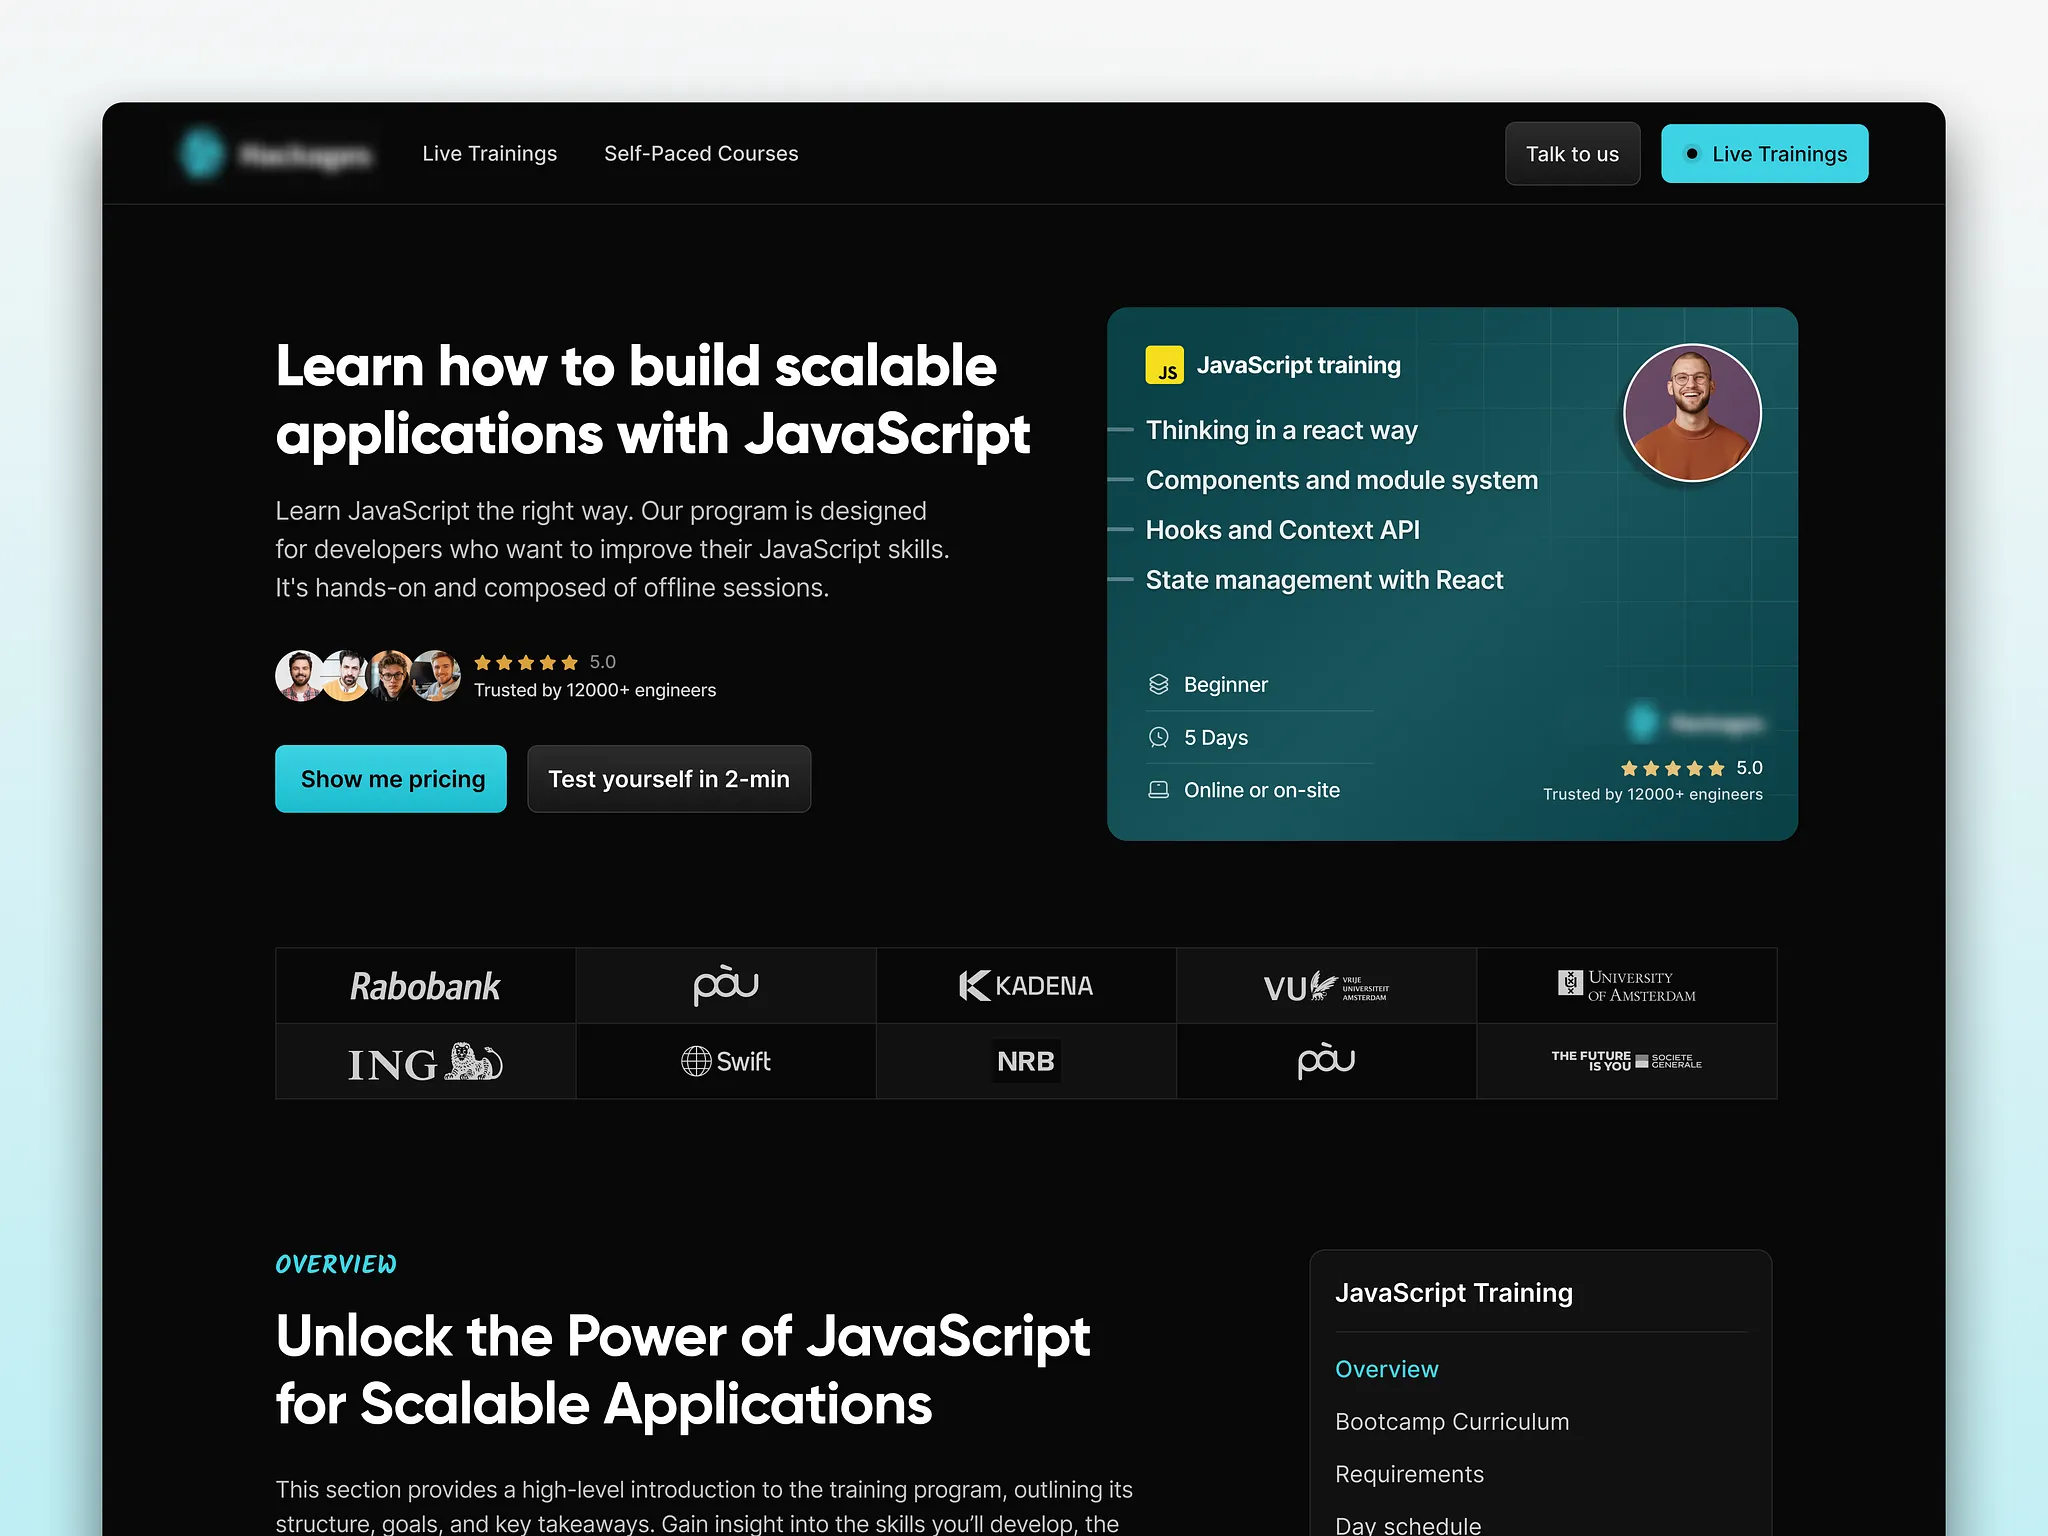Click the clock icon beside 5 Days
Image resolution: width=2048 pixels, height=1536 pixels.
point(1158,737)
